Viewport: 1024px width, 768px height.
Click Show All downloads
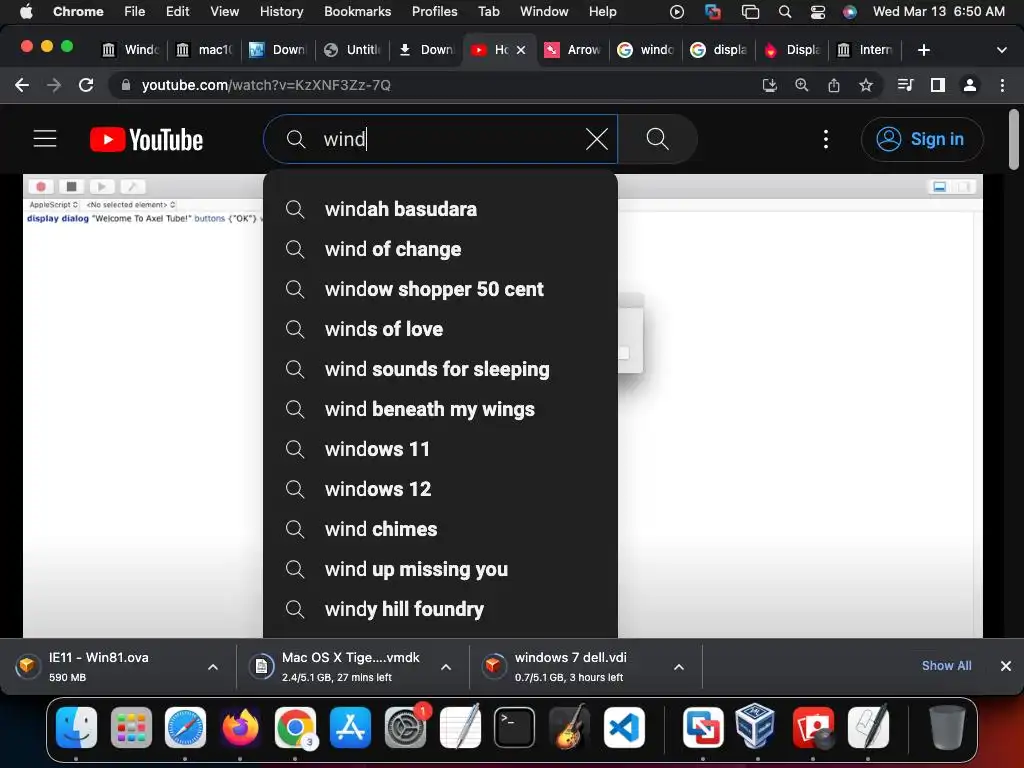click(x=946, y=665)
